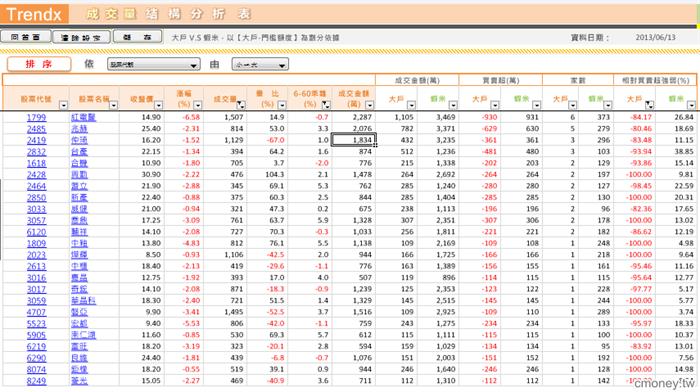Image resolution: width=700 pixels, height=392 pixels.
Task: Click the red 排序 sort button
Action: click(x=39, y=64)
